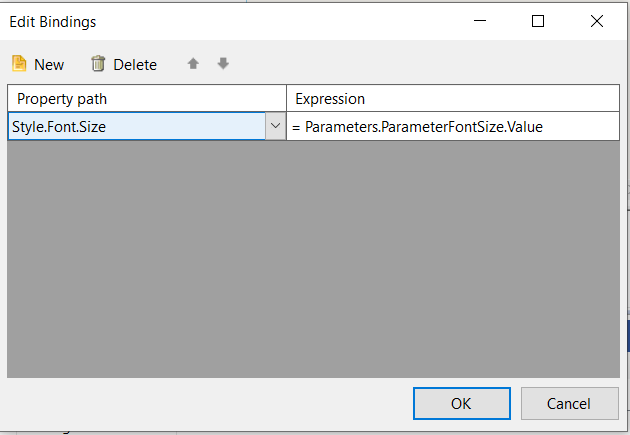Viewport: 630px width, 435px height.
Task: Move the binding up with the up arrow
Action: [x=193, y=64]
